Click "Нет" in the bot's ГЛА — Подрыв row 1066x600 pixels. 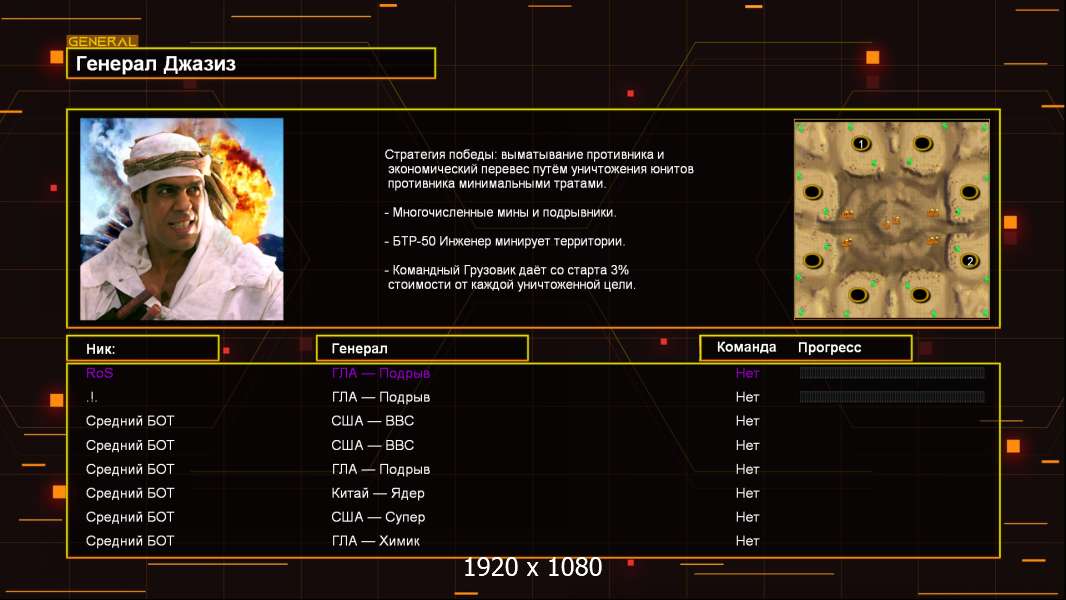tap(747, 469)
